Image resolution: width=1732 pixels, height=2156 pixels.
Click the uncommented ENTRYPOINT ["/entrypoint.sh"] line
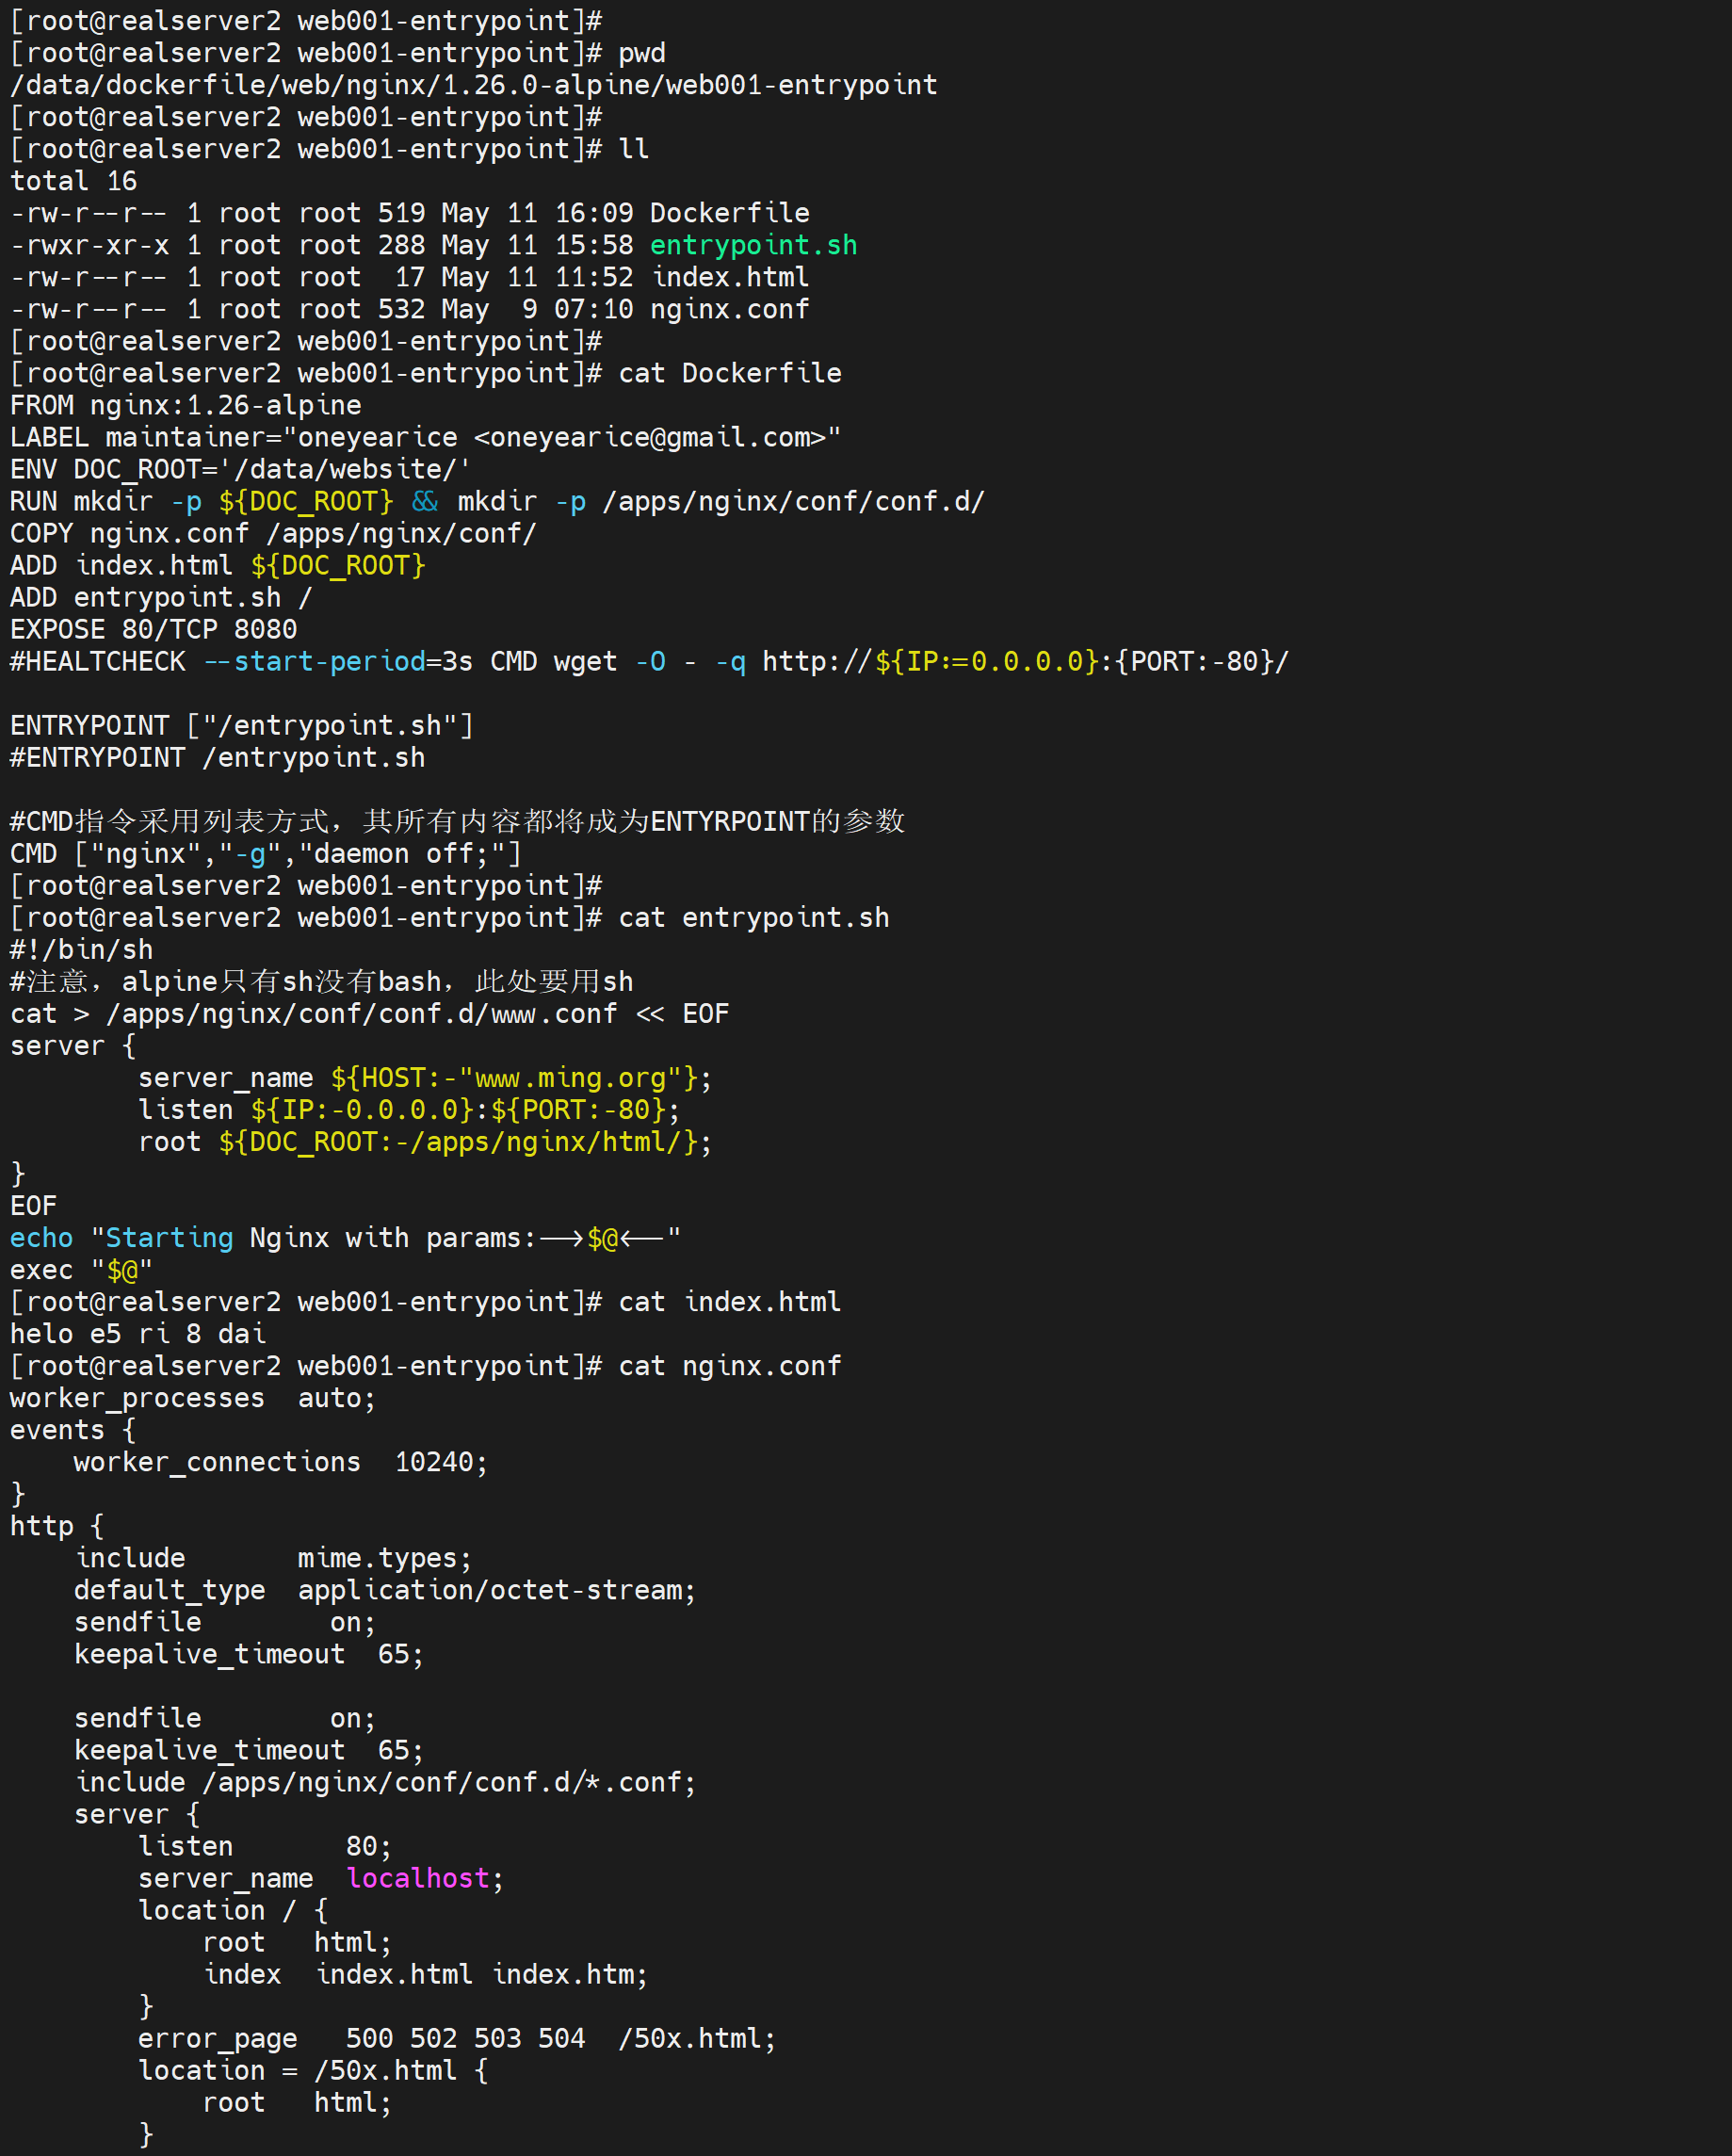pyautogui.click(x=241, y=725)
